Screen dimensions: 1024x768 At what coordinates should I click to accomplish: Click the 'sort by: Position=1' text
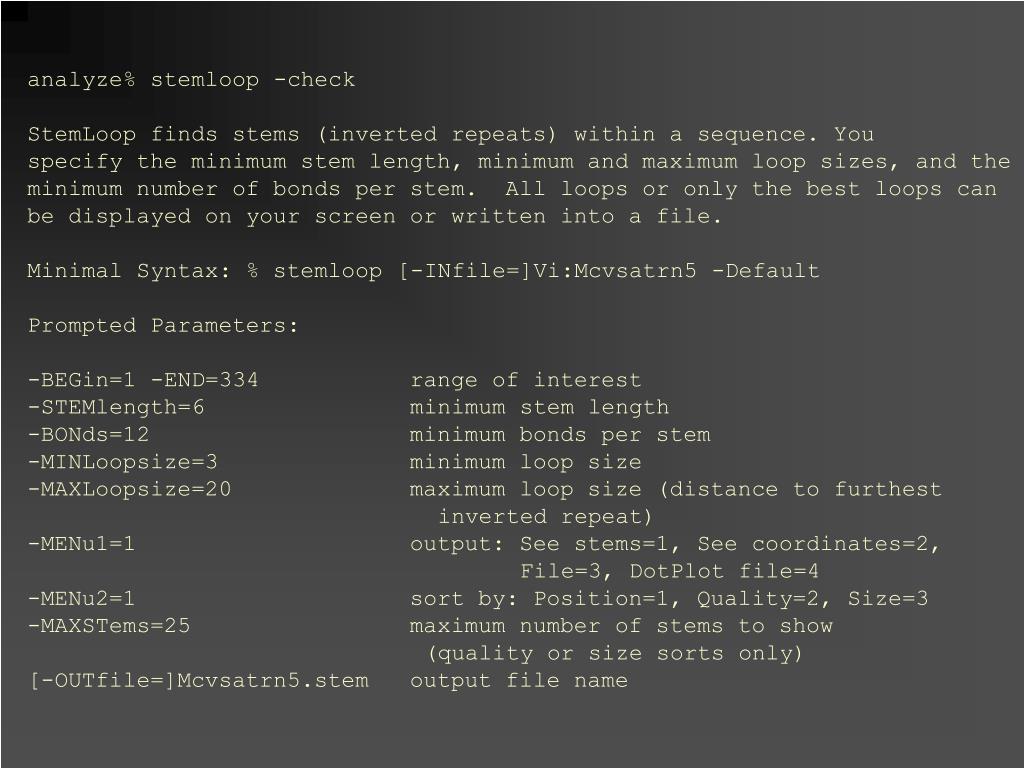[546, 599]
